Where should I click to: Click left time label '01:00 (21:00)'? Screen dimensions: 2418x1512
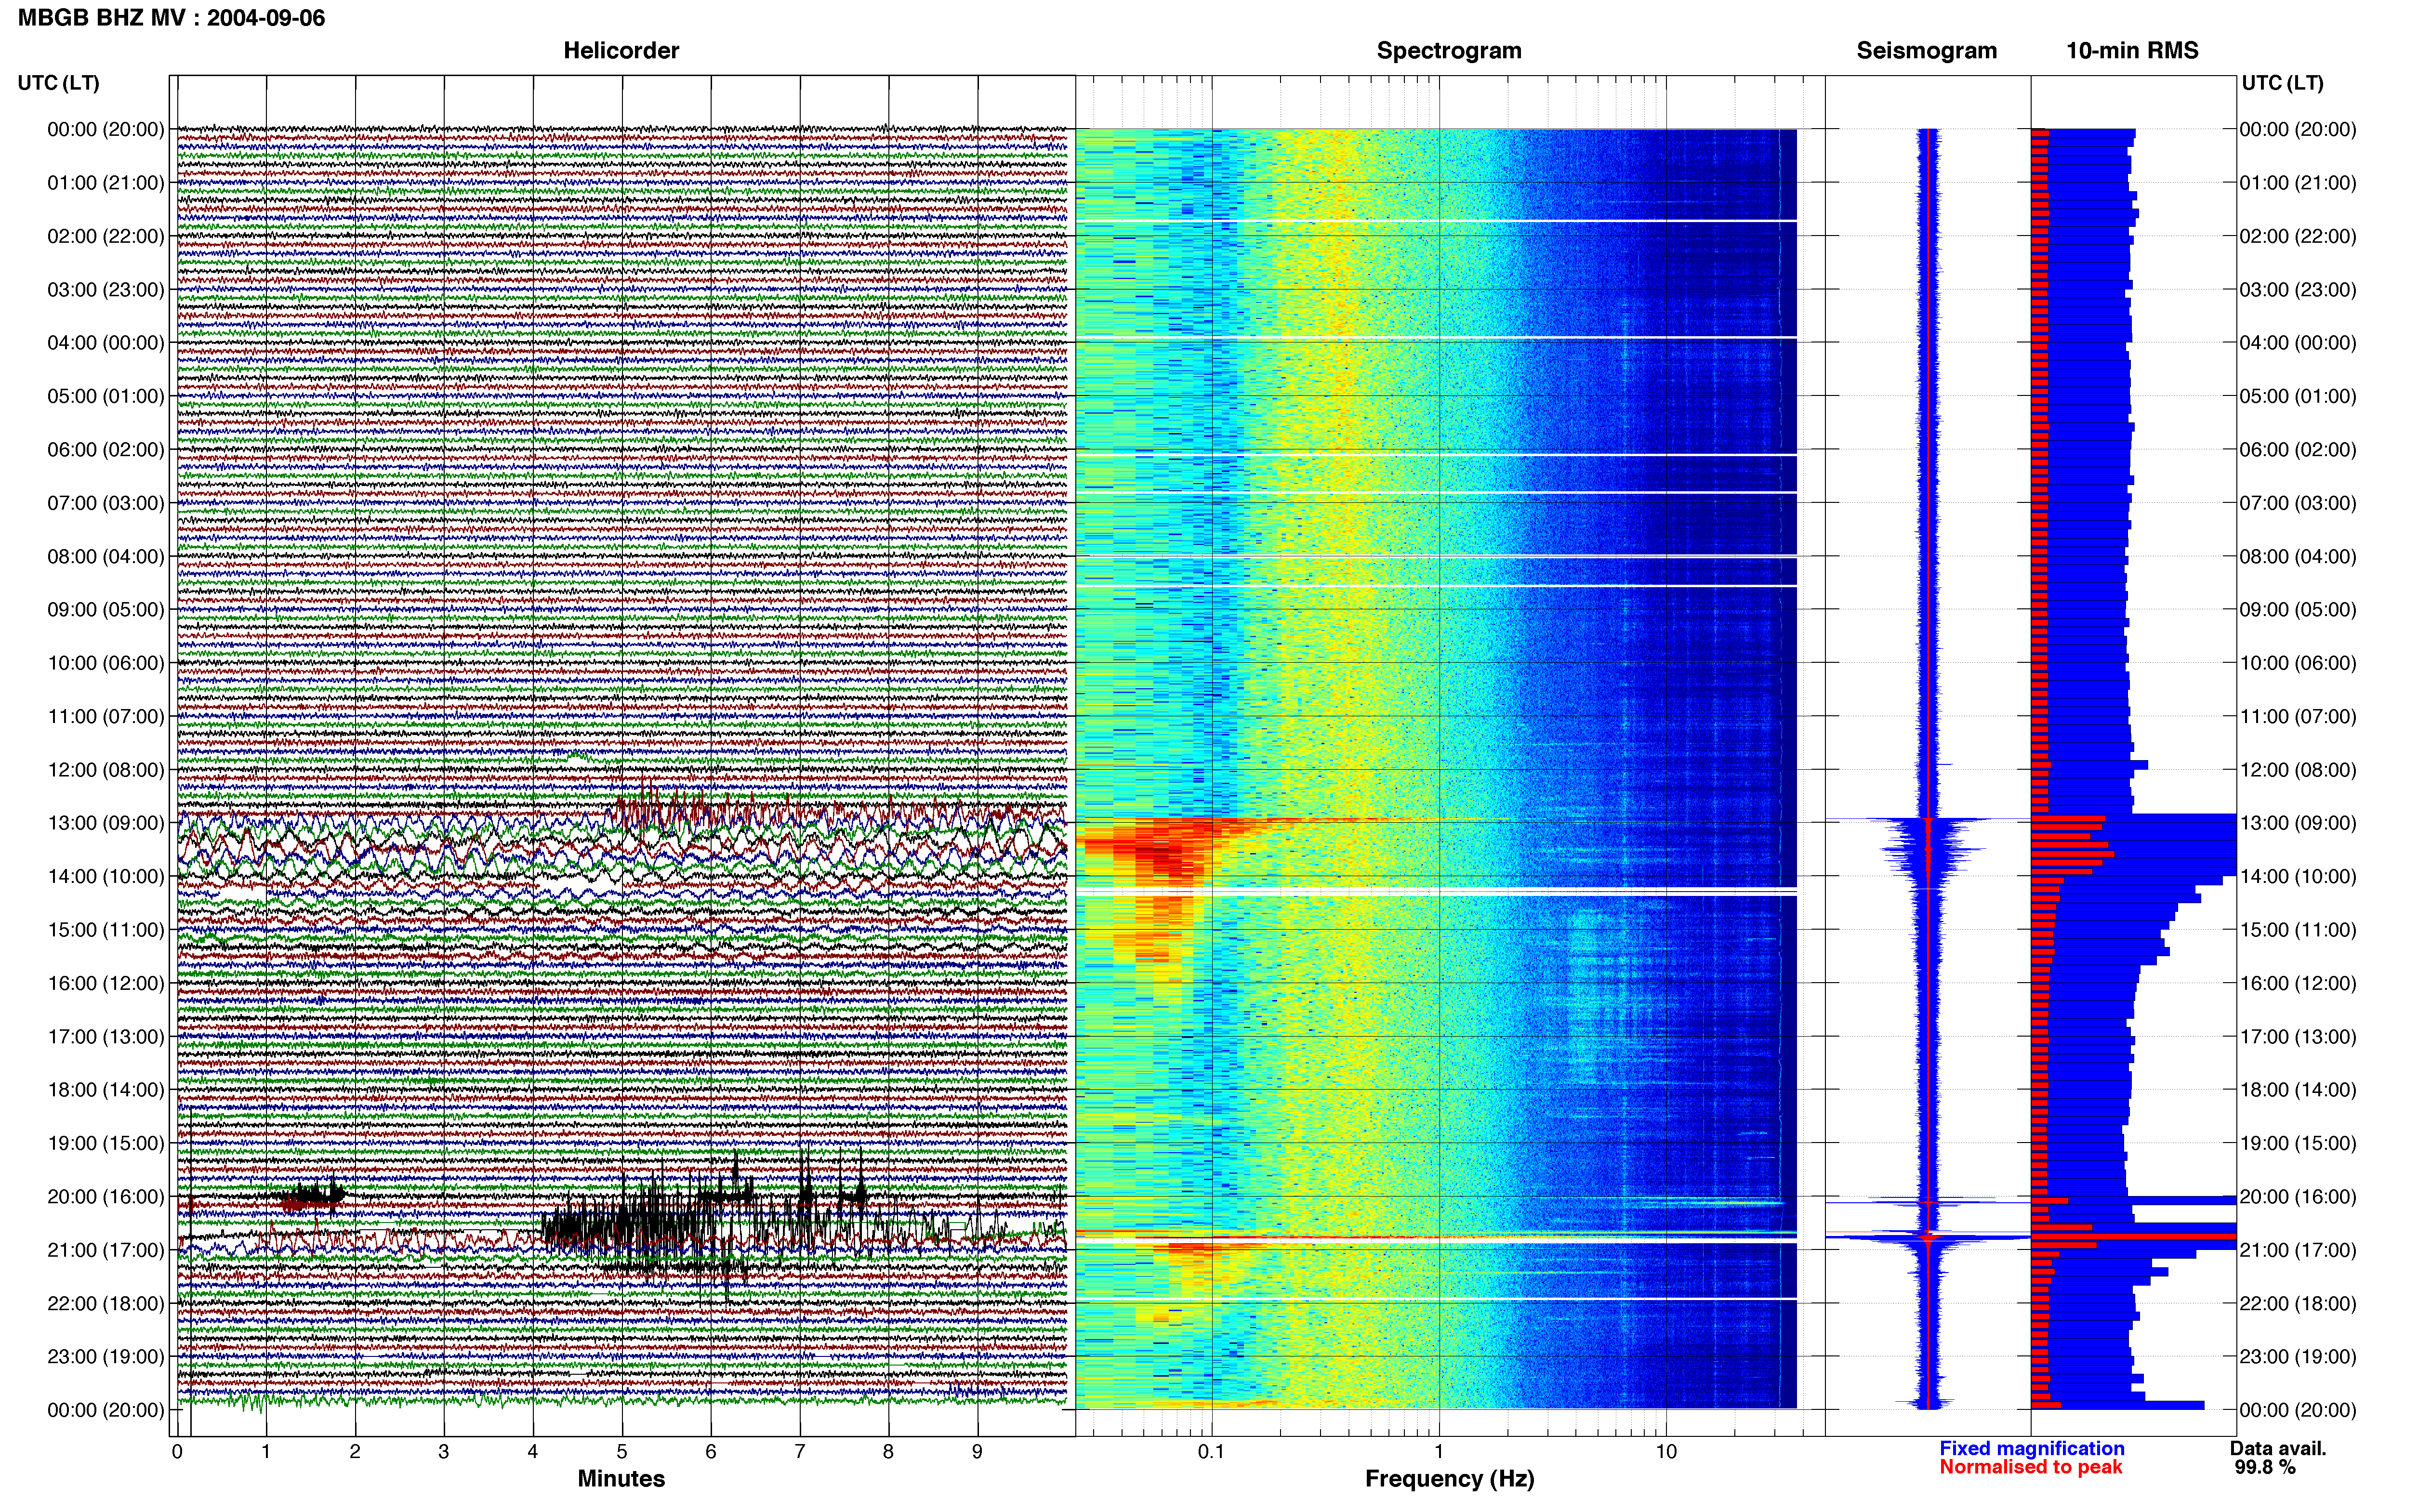coord(106,183)
